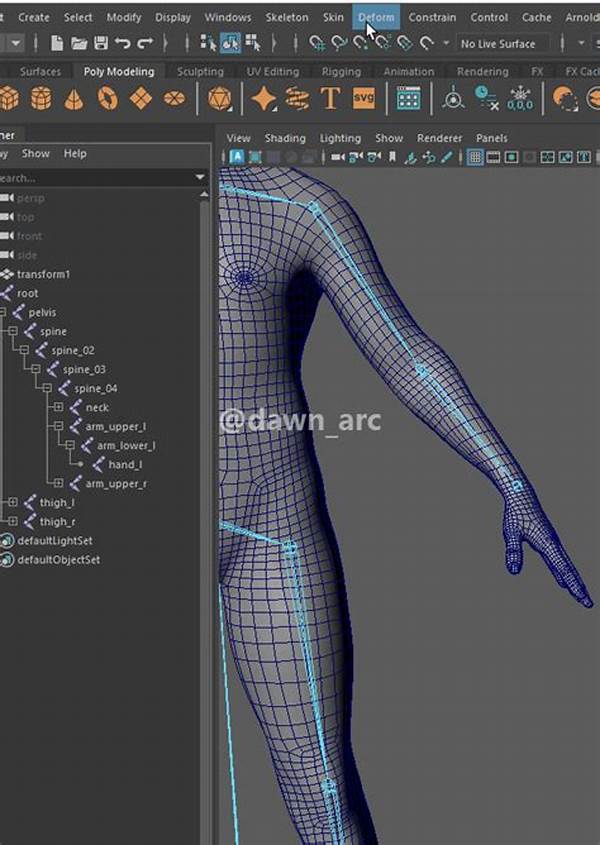Collapse the arm_upper_l joint

[58, 426]
